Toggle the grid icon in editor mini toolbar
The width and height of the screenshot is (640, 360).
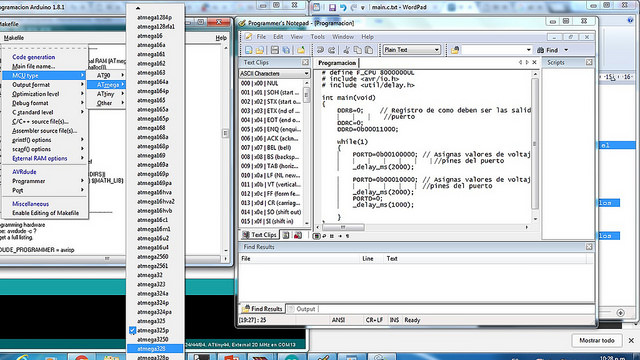click(332, 236)
